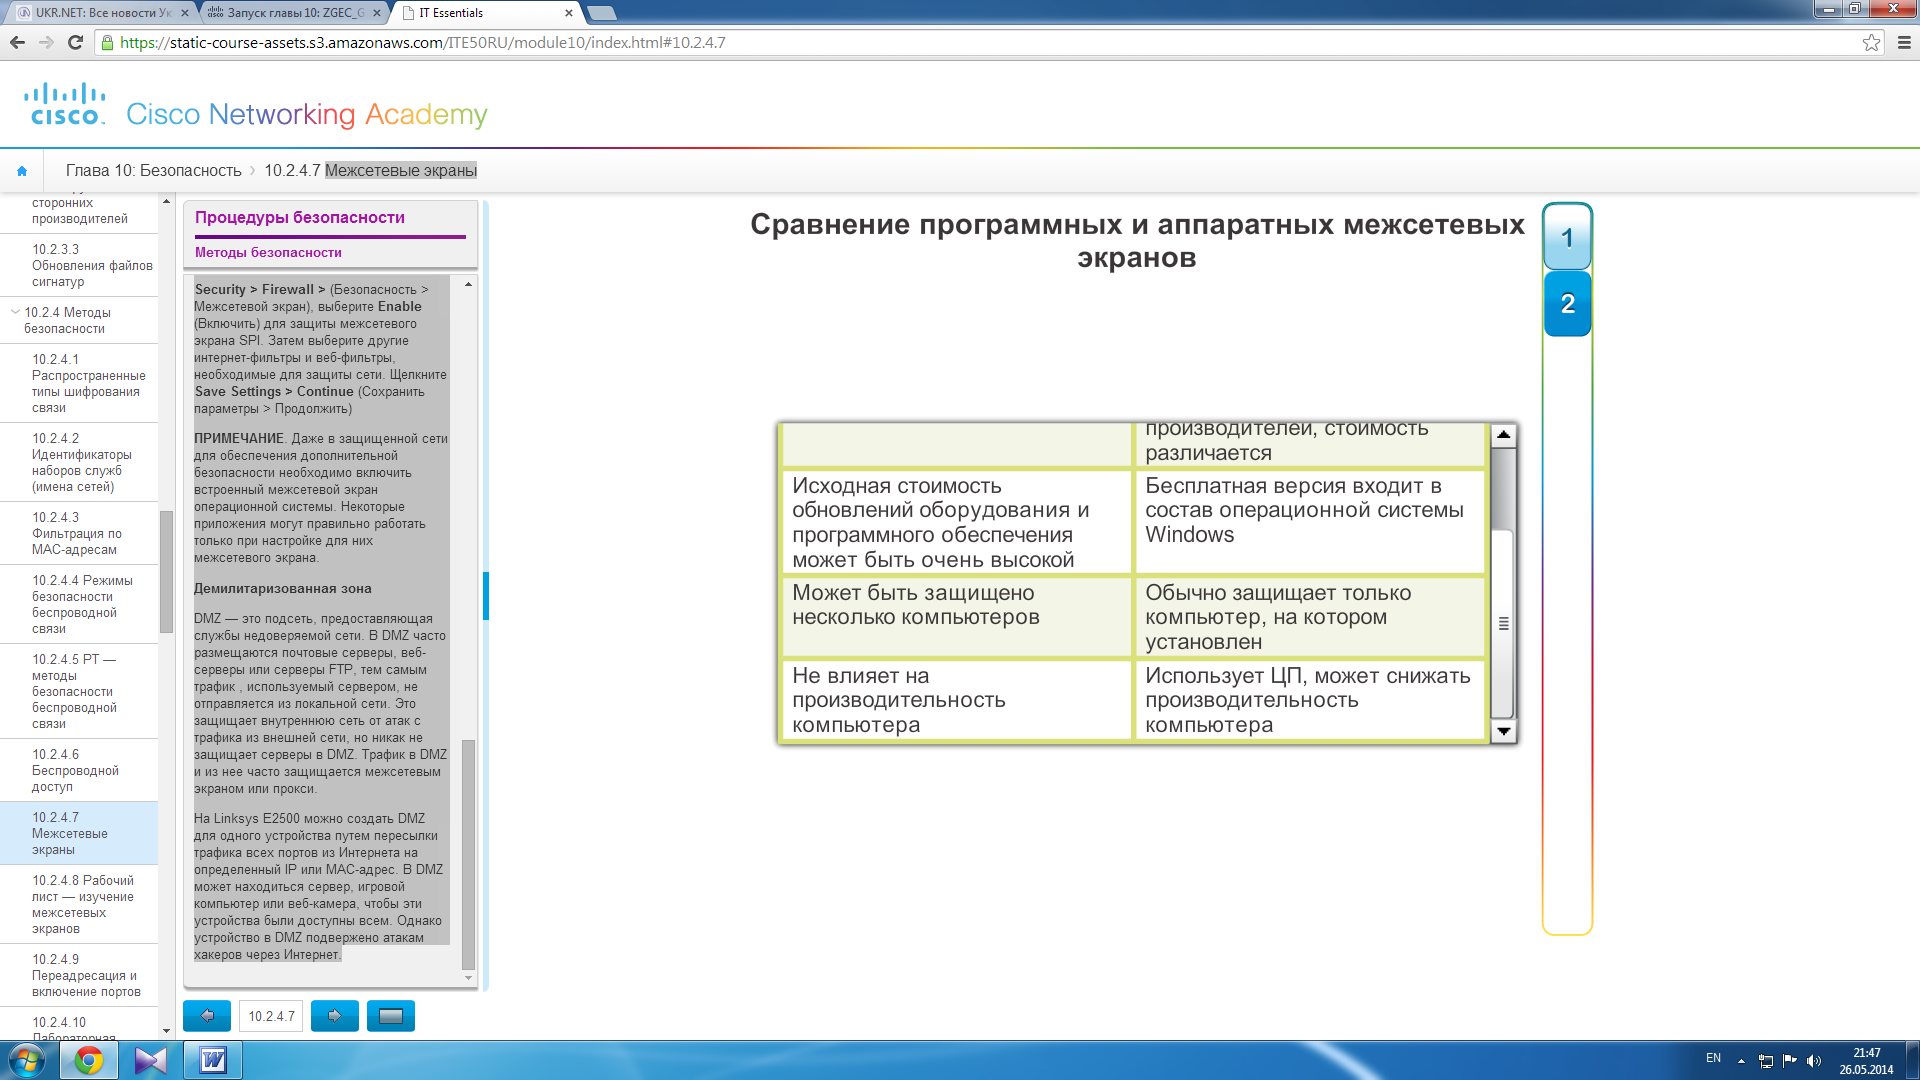1920x1080 pixels.
Task: Collapse 10.2.4 Методы безопасности section
Action: [15, 312]
